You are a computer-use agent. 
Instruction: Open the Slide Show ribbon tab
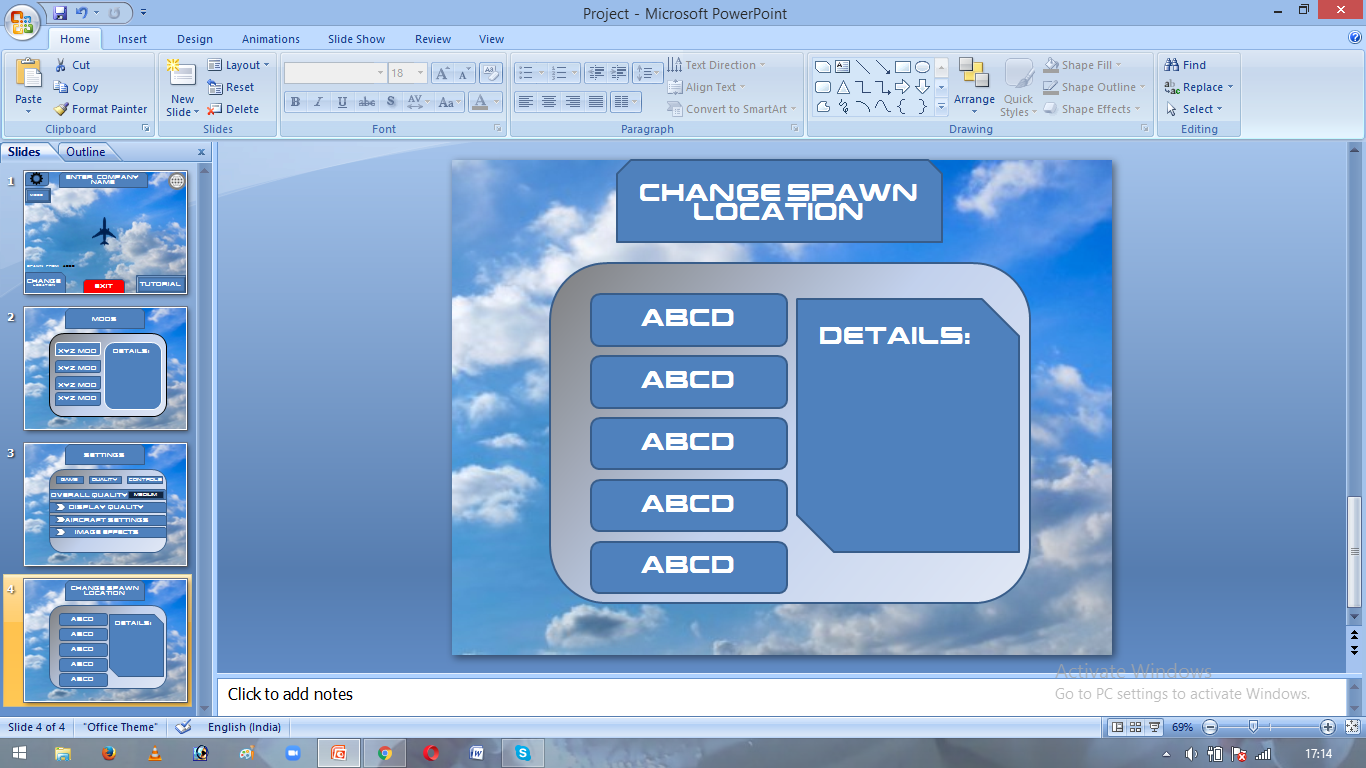(356, 39)
